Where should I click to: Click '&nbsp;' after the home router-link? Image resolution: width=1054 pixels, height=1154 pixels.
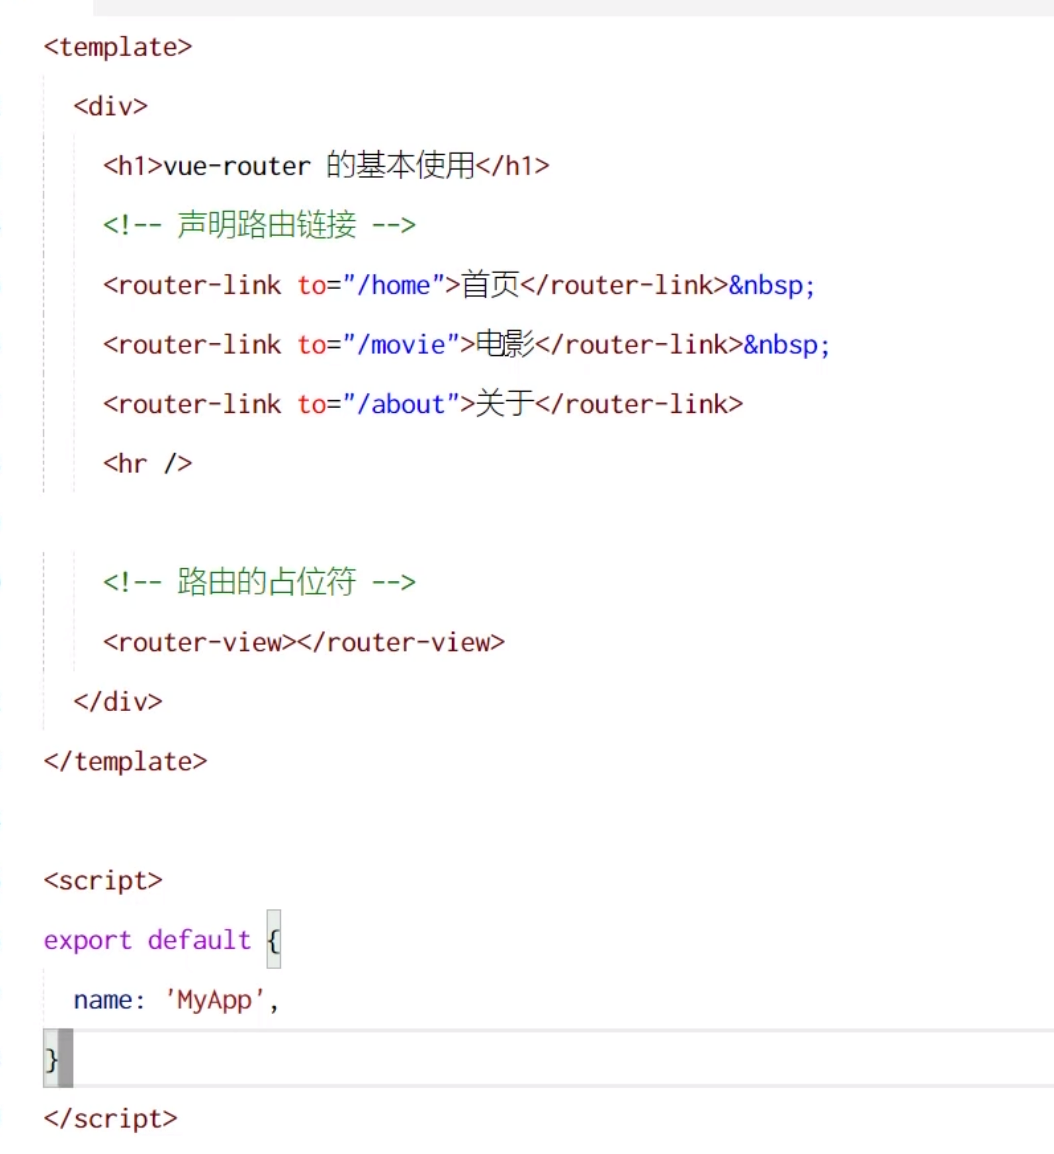[x=772, y=285]
